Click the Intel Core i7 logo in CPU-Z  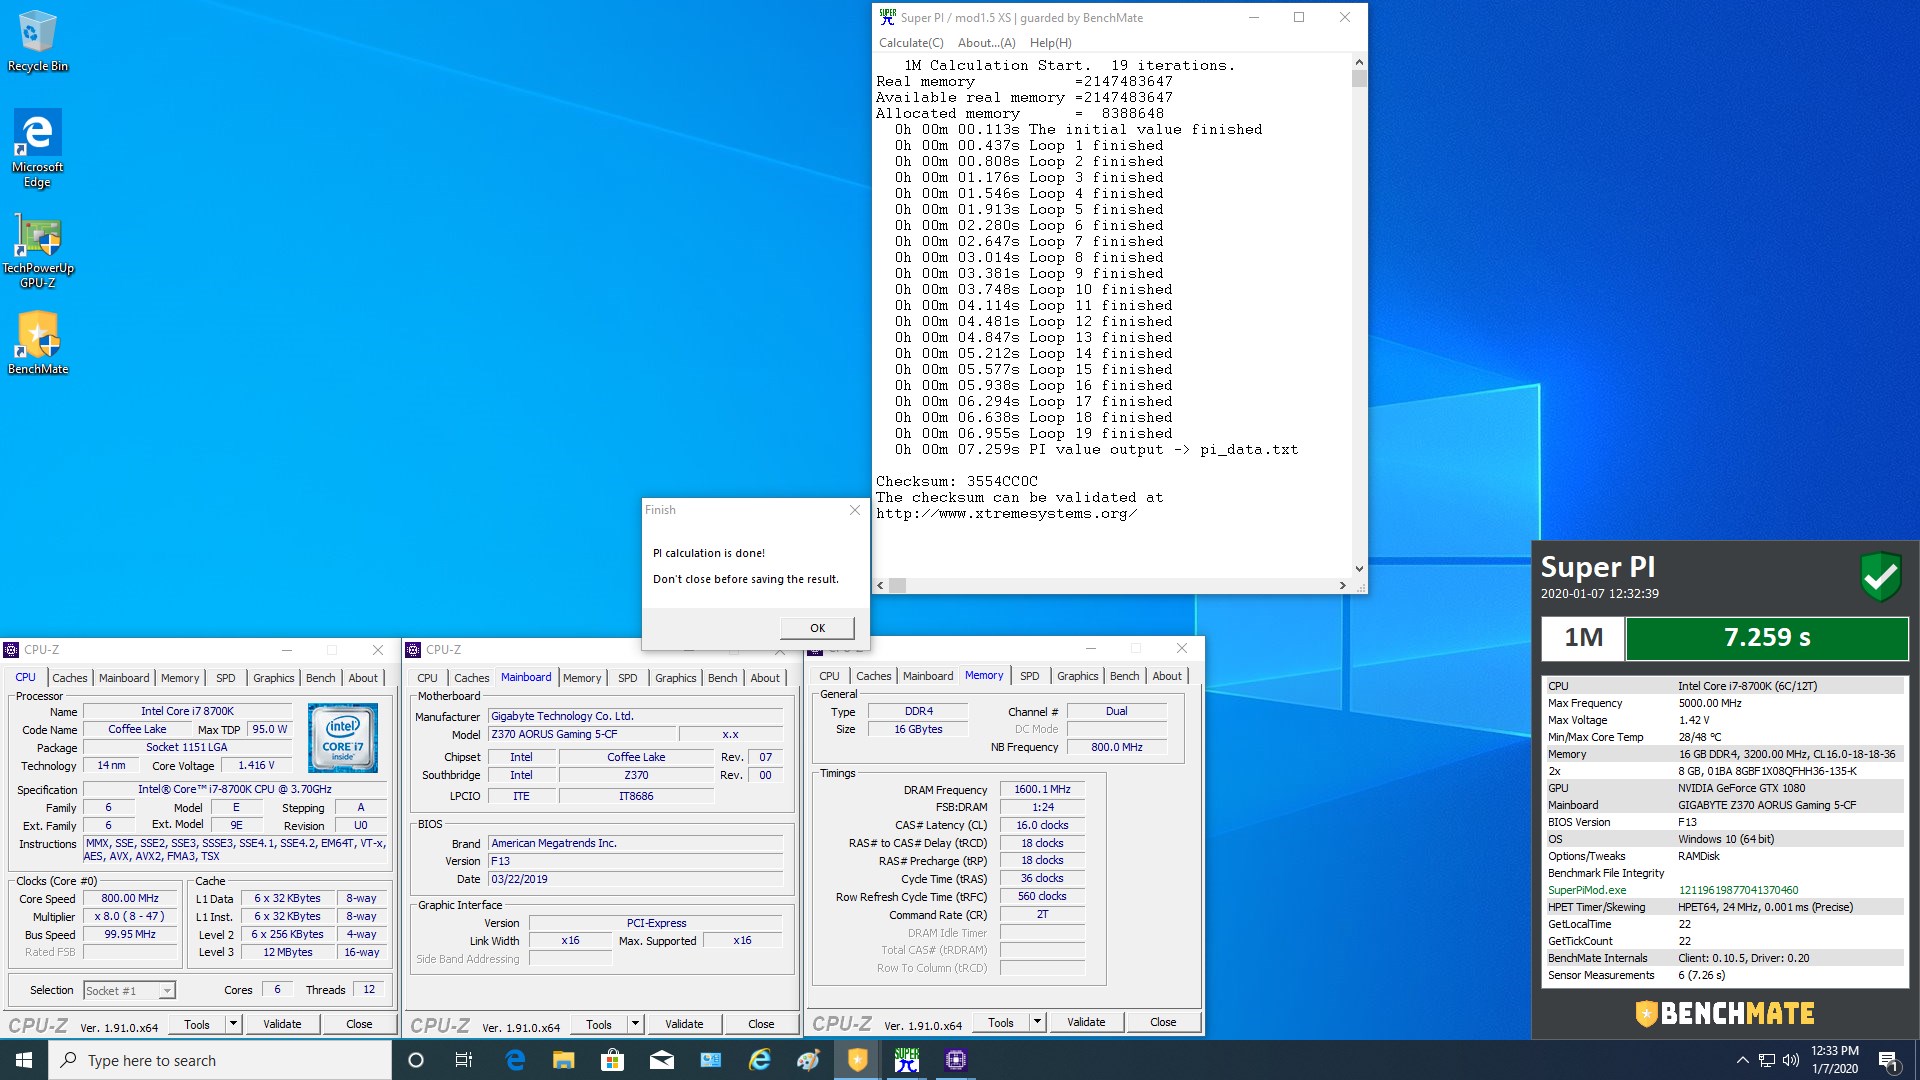pyautogui.click(x=343, y=738)
